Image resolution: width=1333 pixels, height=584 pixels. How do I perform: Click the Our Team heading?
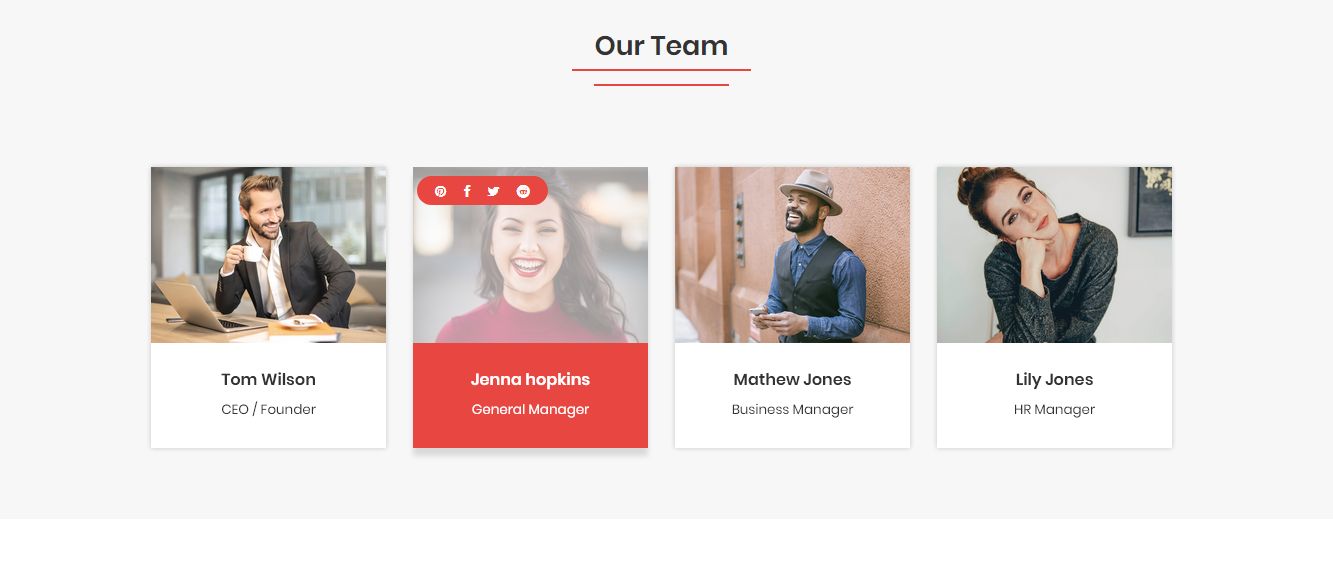click(661, 45)
